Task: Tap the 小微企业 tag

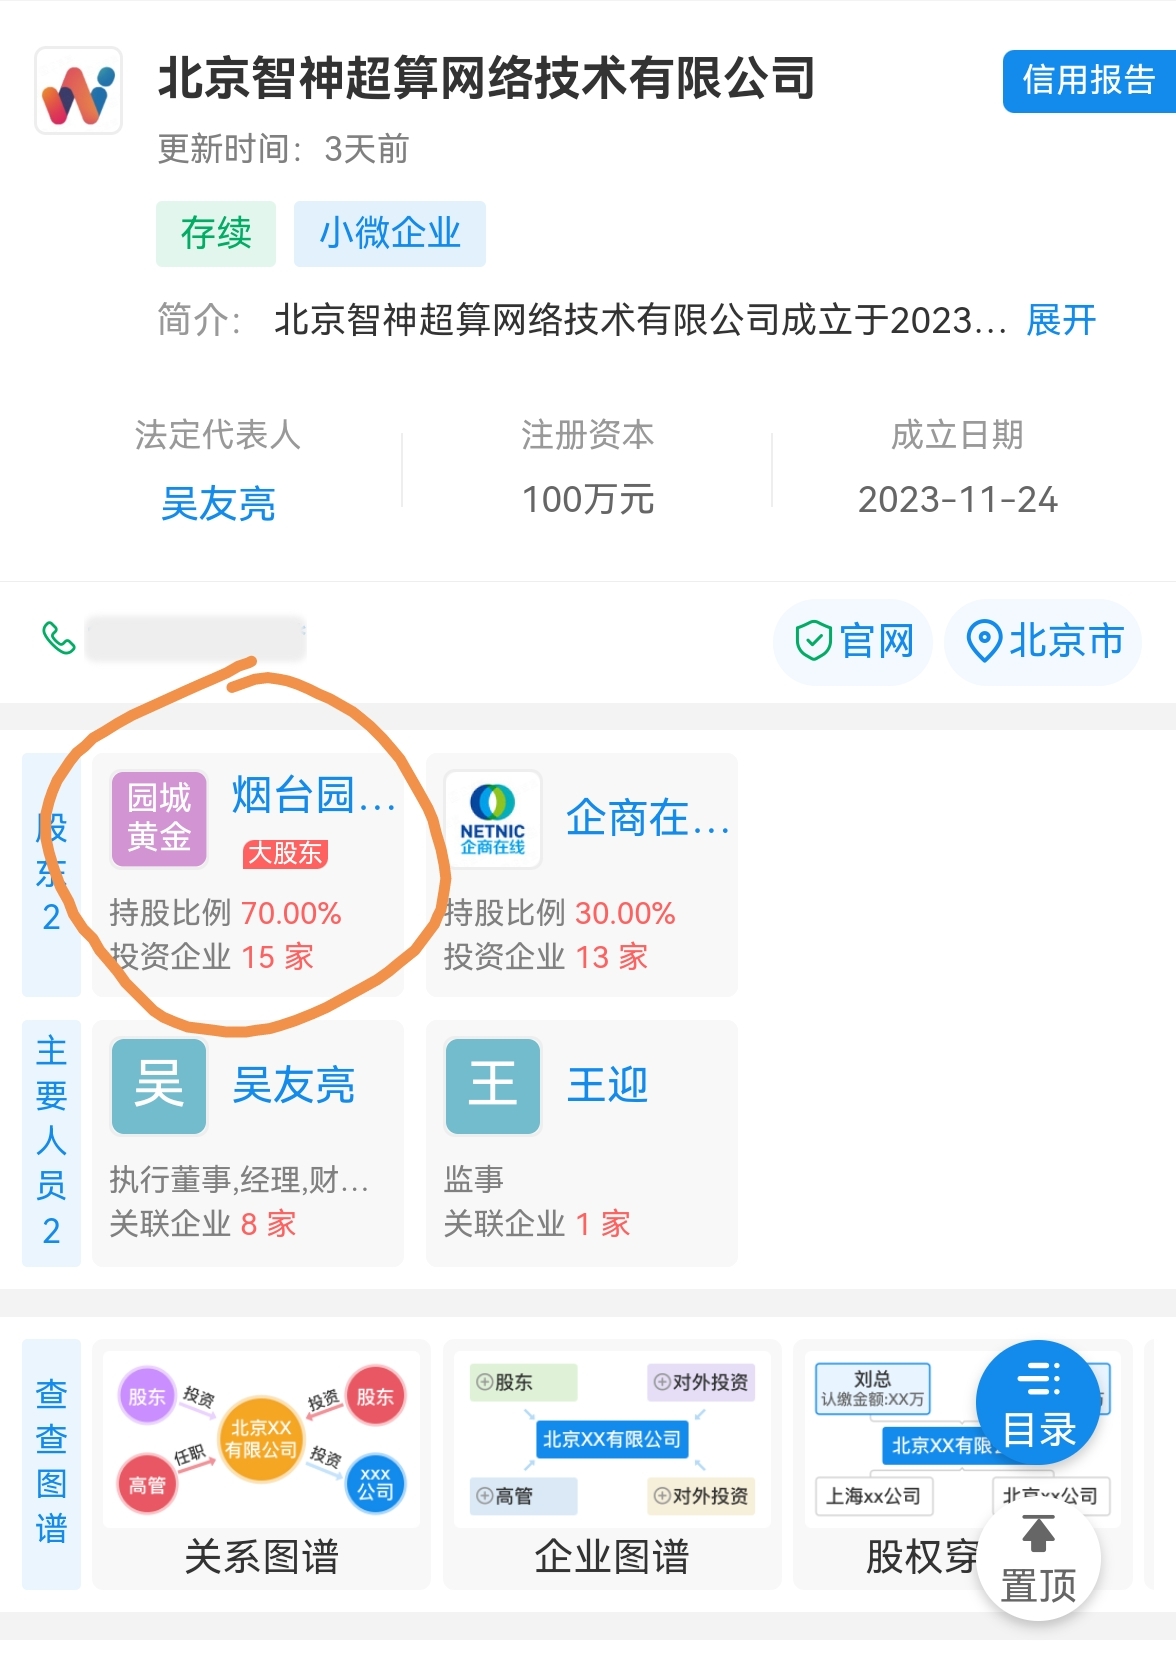Action: pos(390,234)
